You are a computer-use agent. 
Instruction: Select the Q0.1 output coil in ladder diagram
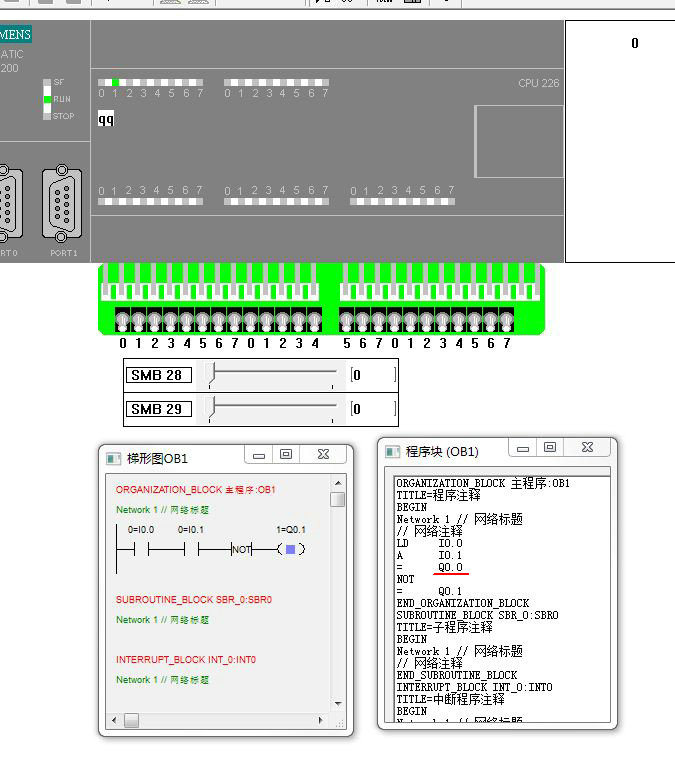coord(290,549)
